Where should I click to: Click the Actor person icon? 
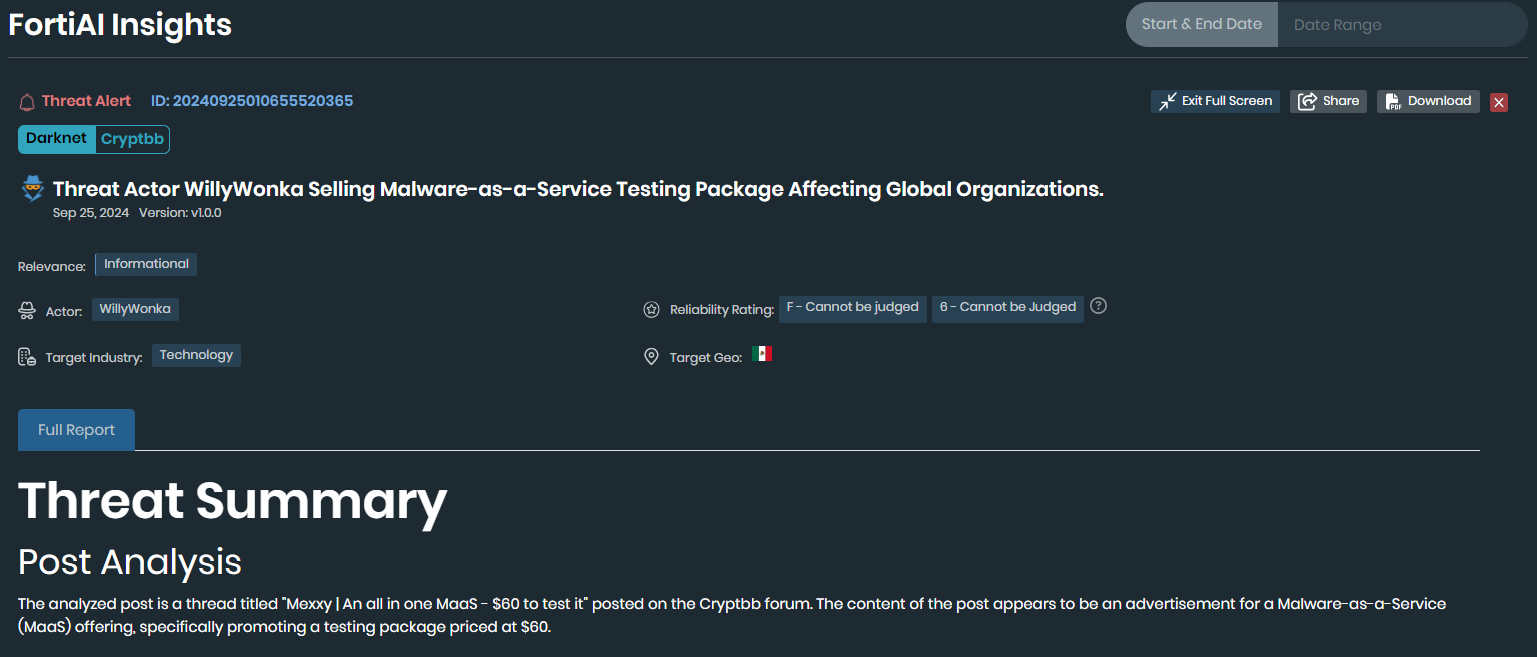[25, 309]
